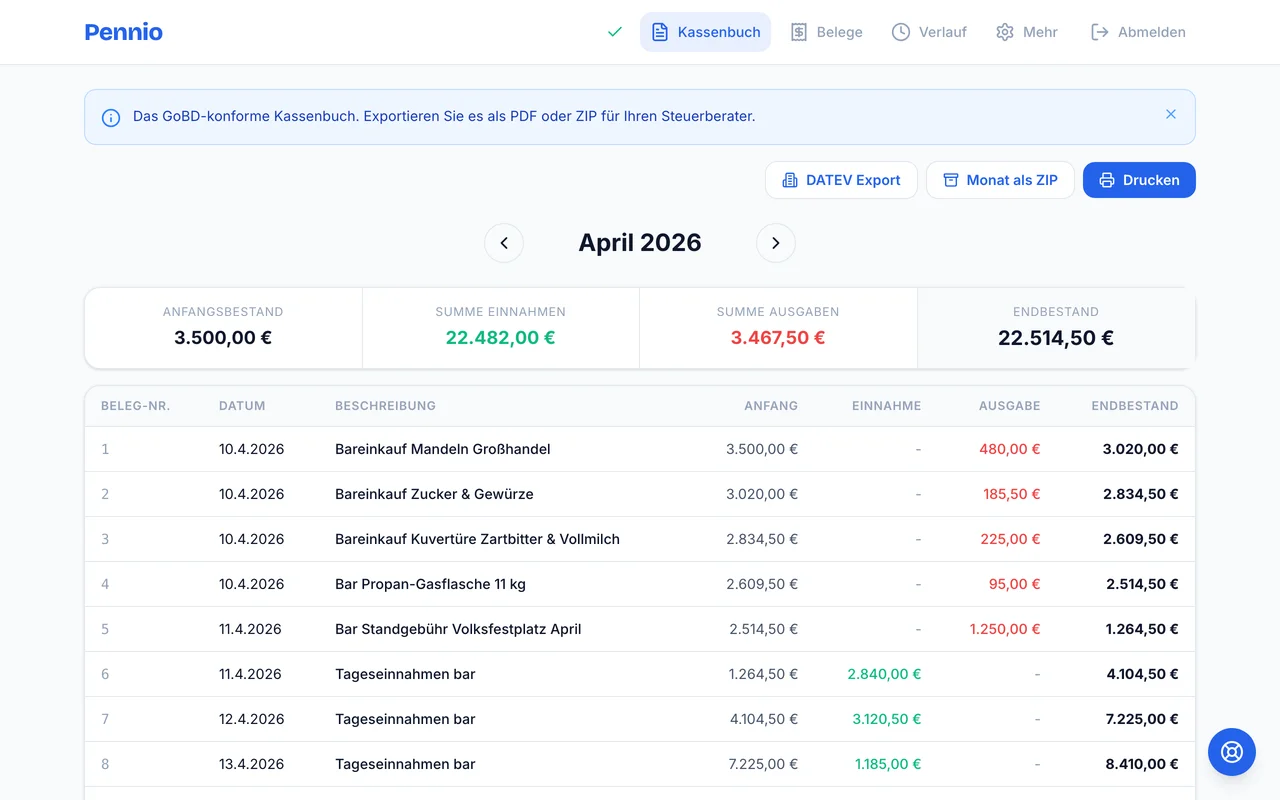Click the info icon in the banner
The image size is (1280, 800).
111,117
